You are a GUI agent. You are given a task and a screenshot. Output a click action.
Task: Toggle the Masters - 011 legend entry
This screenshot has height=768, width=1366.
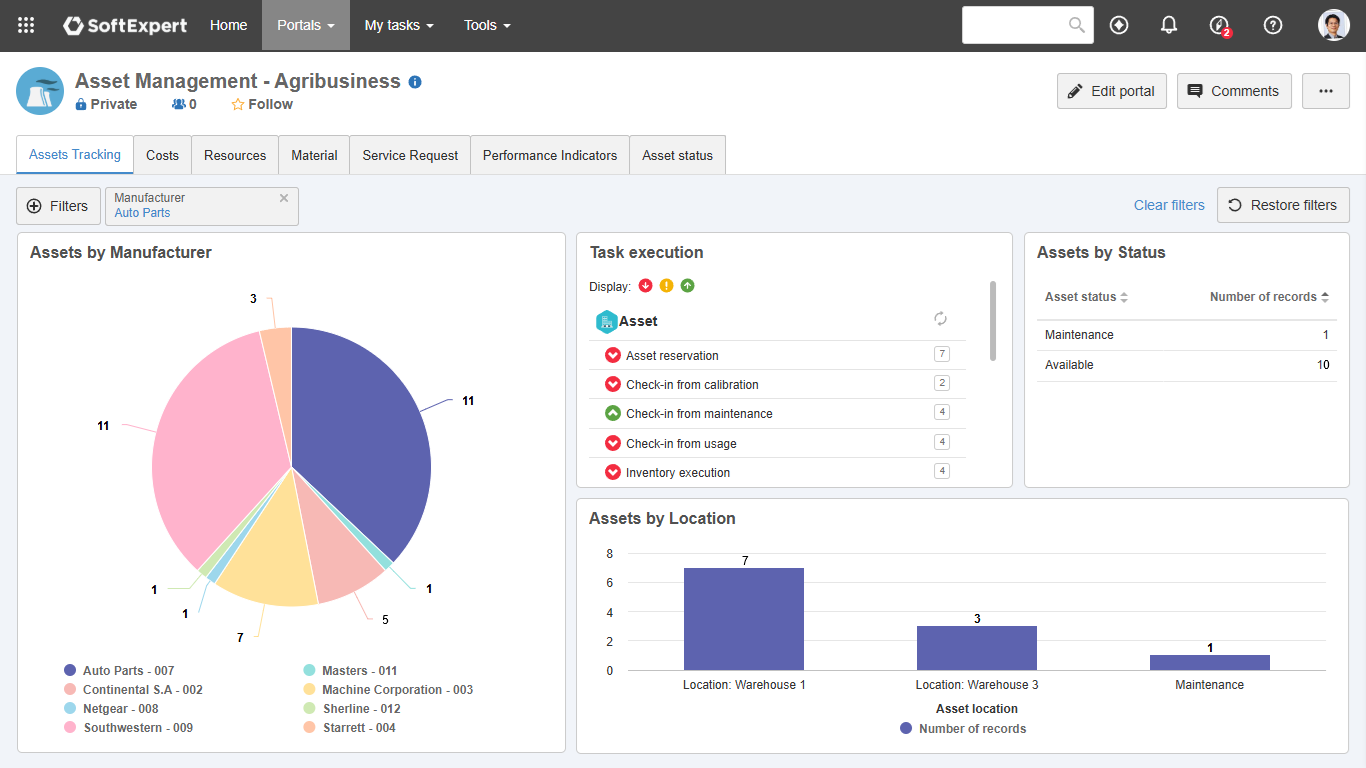click(350, 671)
